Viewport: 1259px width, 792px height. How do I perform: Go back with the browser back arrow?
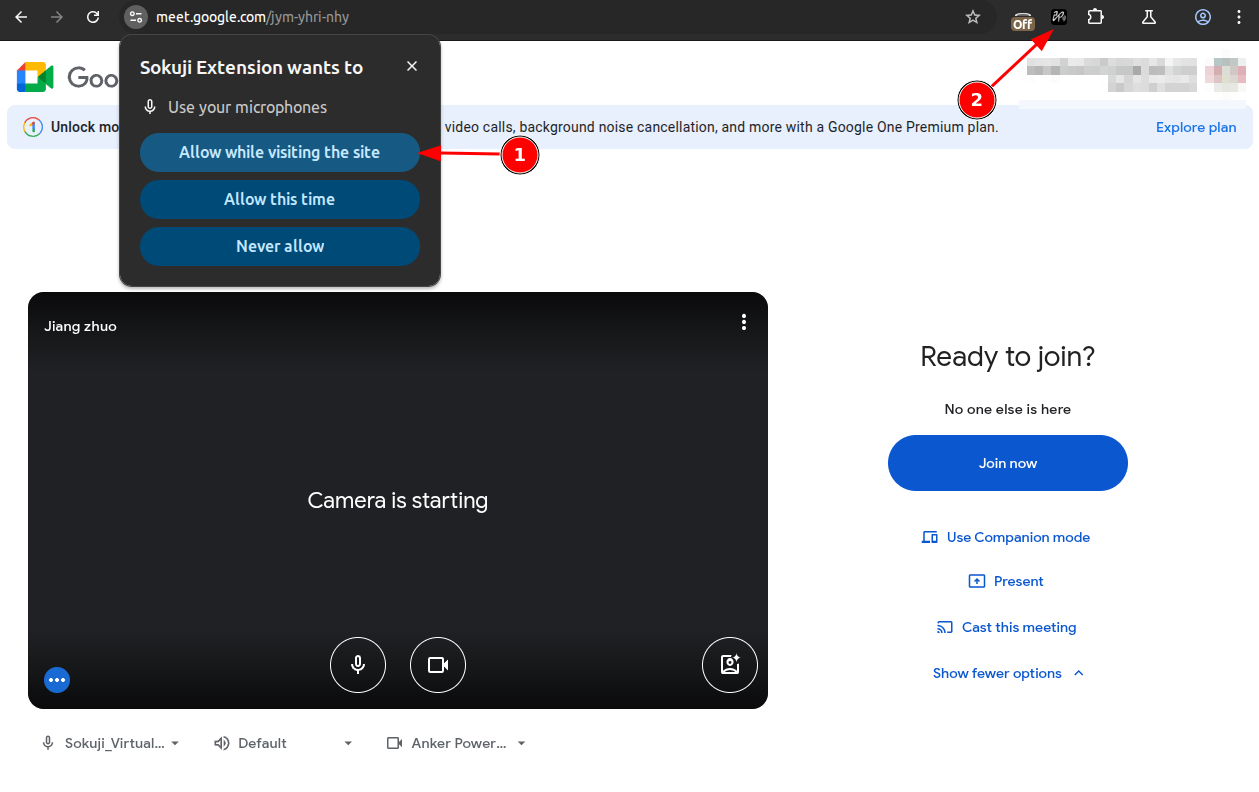pos(21,17)
